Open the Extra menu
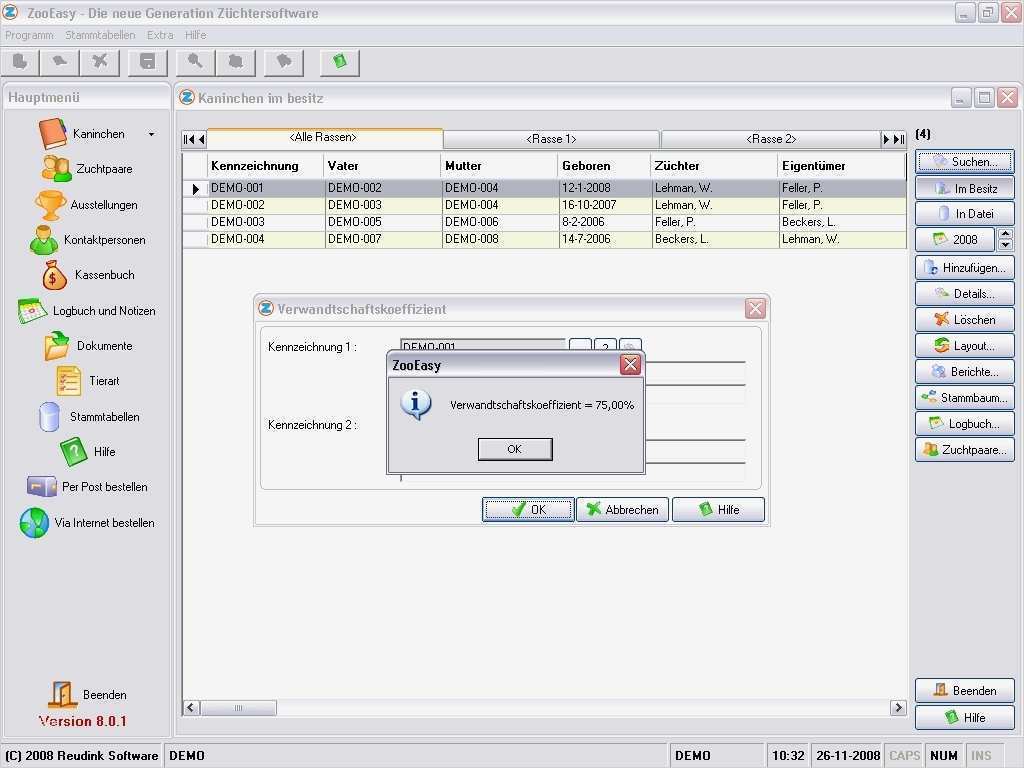This screenshot has height=768, width=1024. pyautogui.click(x=160, y=35)
